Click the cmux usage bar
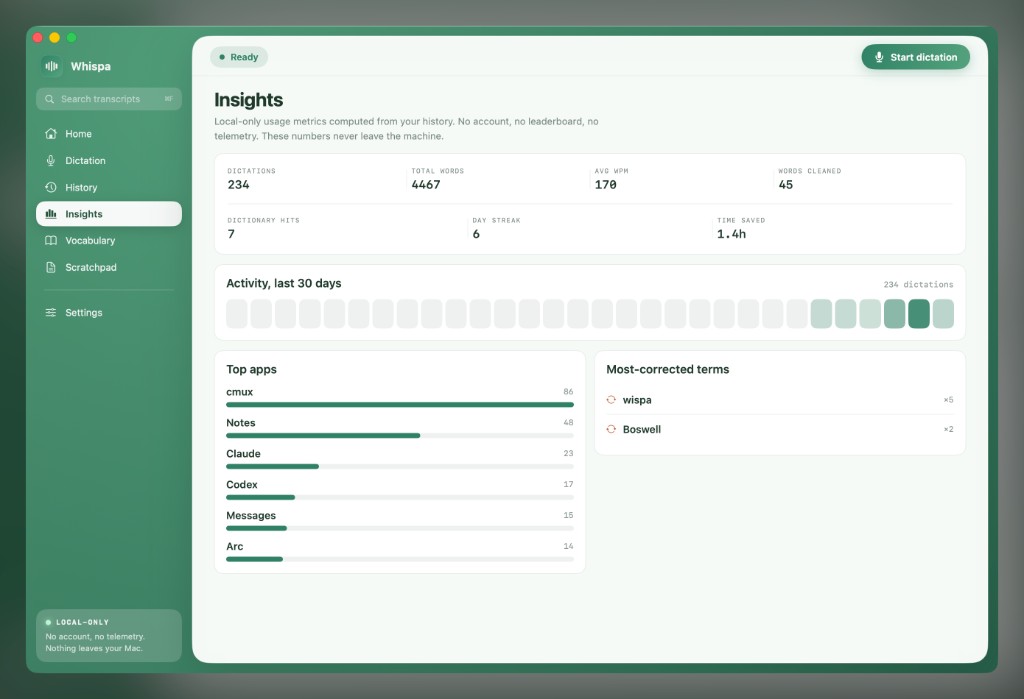The image size is (1024, 699). pos(400,405)
